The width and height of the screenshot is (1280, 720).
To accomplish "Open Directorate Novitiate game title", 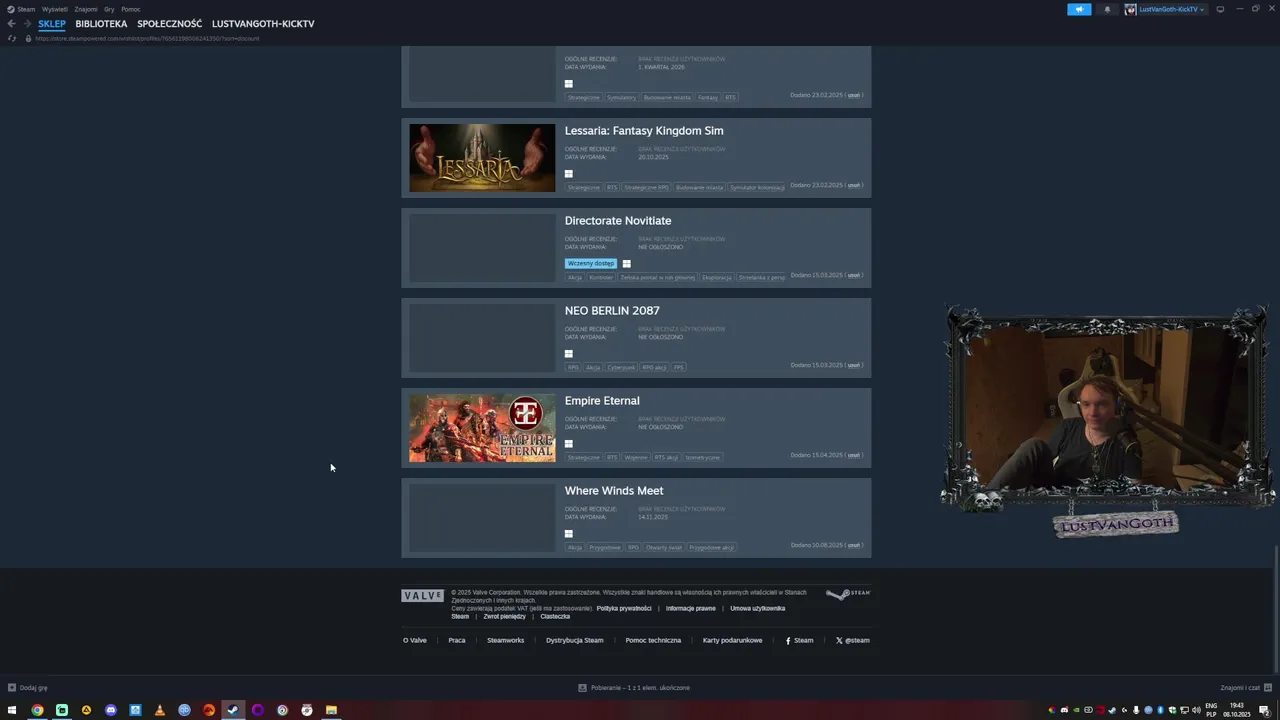I will click(618, 221).
